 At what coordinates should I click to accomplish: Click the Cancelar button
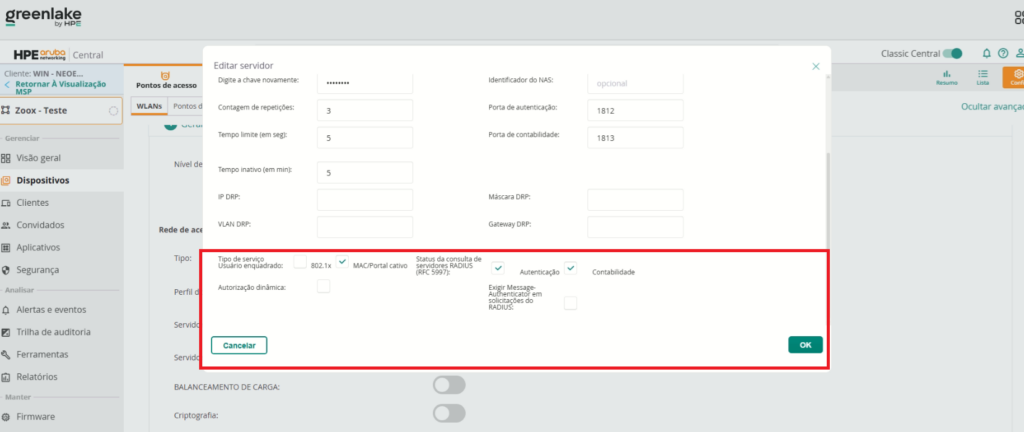coord(239,345)
